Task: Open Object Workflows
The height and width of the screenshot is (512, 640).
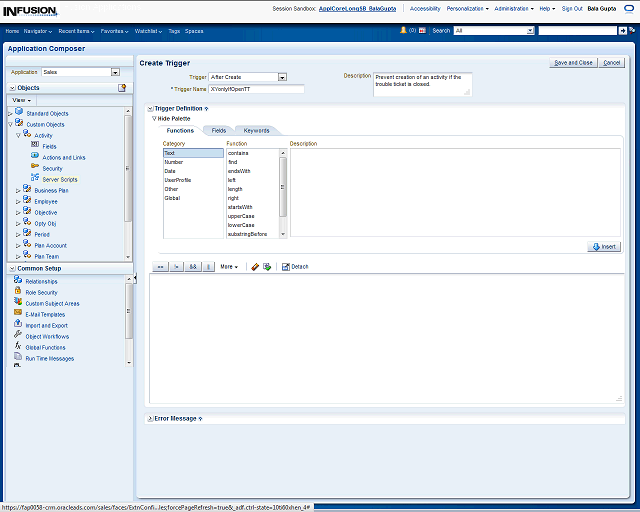Action: tap(47, 336)
